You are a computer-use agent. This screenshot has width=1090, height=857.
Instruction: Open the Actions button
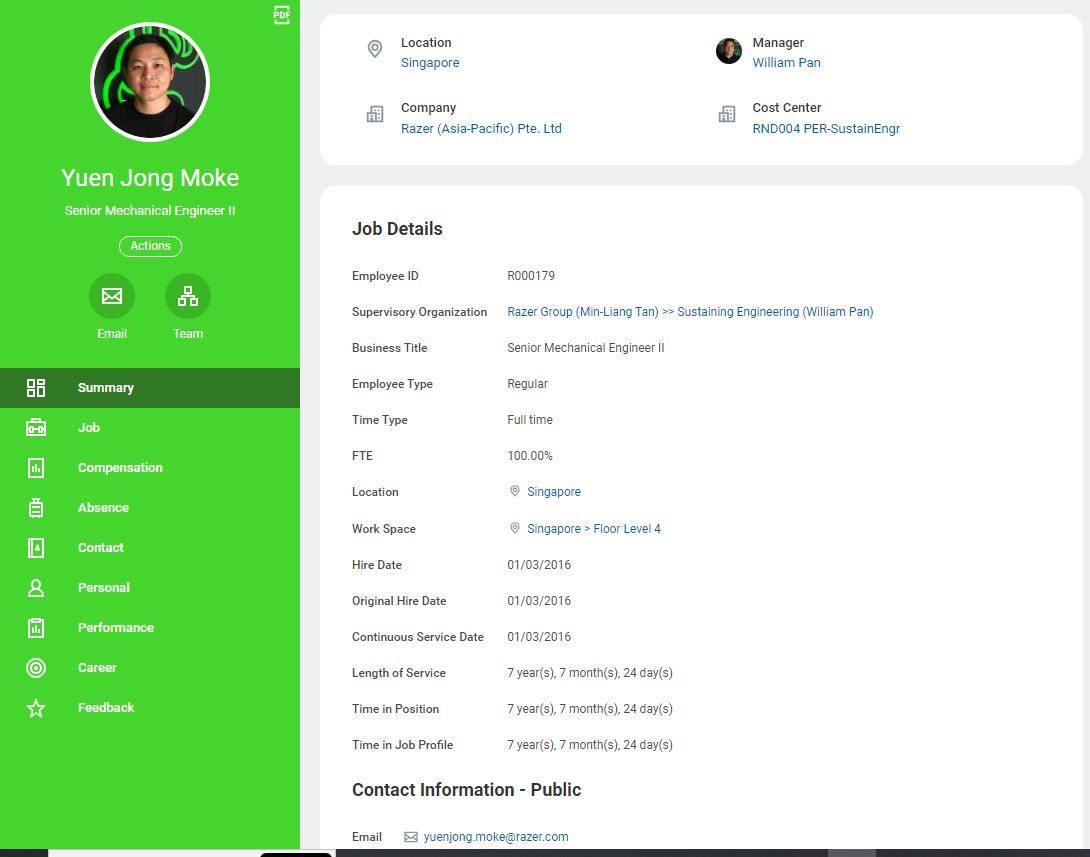pos(150,246)
